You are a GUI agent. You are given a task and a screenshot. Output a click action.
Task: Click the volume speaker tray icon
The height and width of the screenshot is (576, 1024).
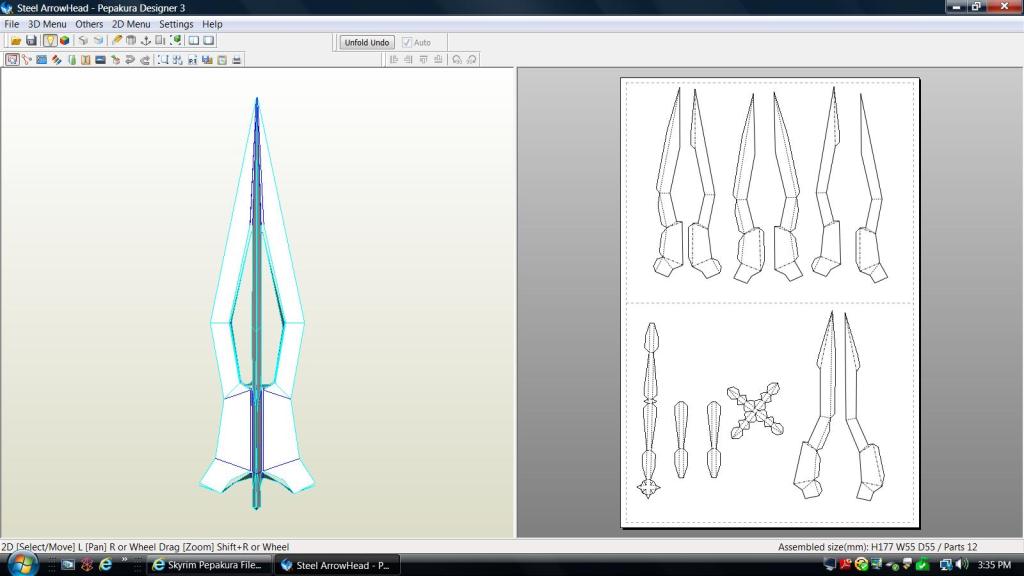tap(961, 565)
